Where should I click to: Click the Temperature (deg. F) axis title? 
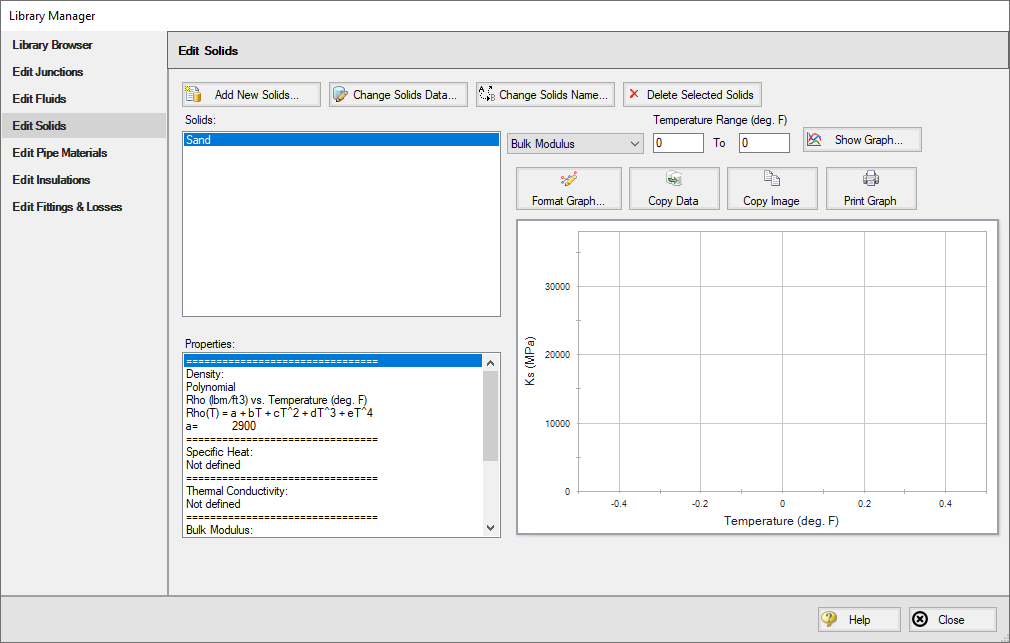point(781,521)
